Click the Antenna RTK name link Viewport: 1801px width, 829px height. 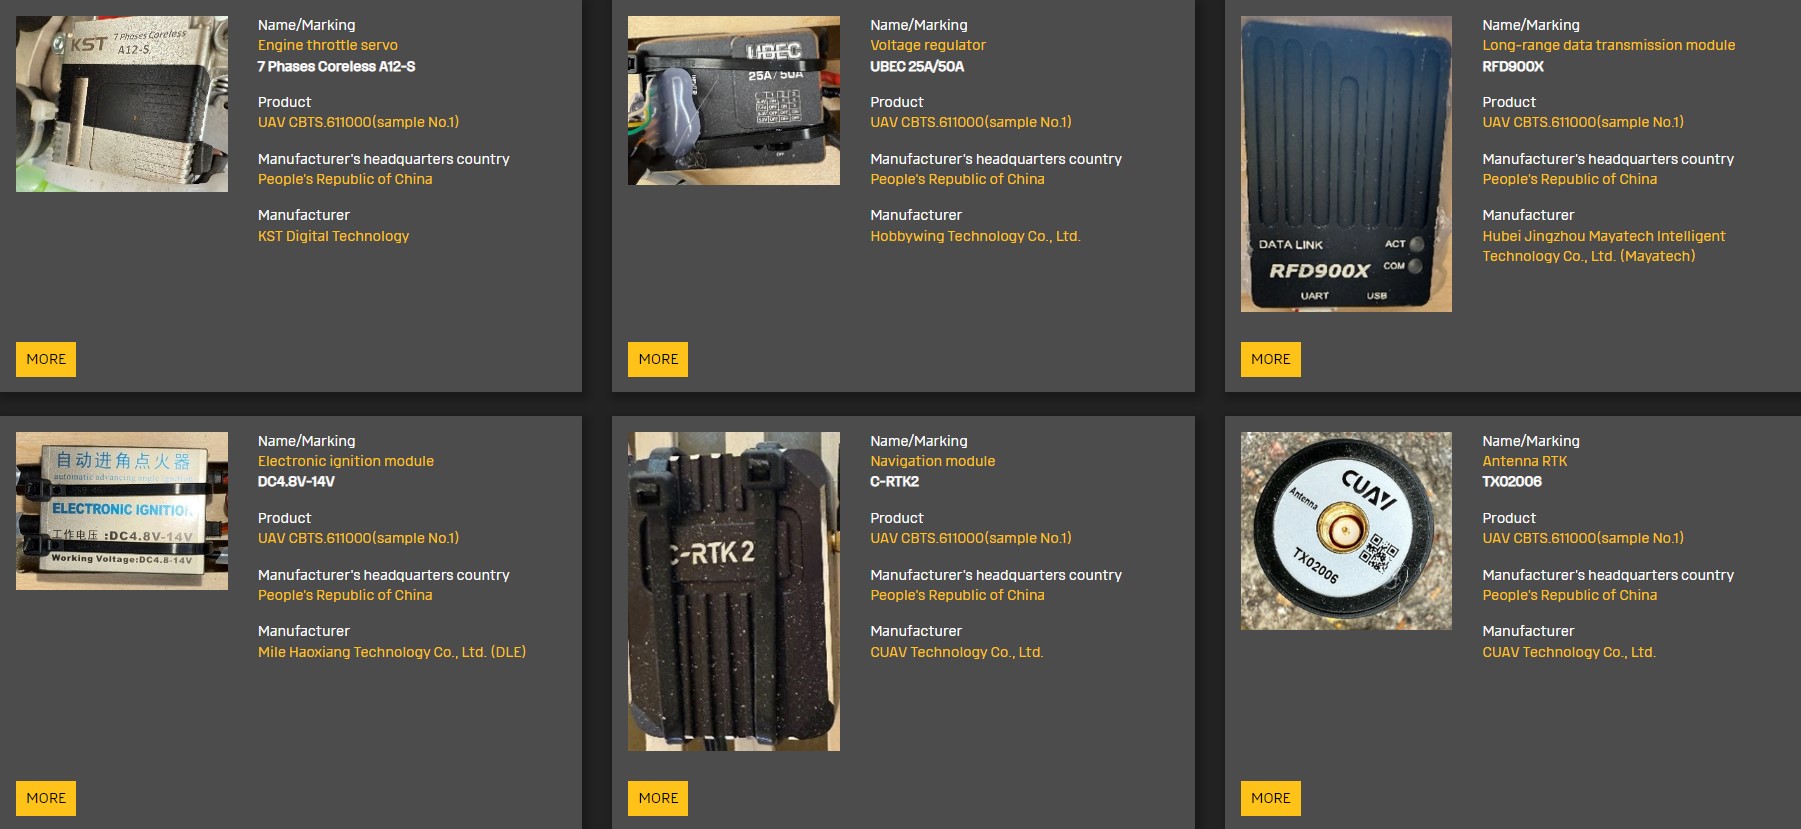pos(1525,461)
